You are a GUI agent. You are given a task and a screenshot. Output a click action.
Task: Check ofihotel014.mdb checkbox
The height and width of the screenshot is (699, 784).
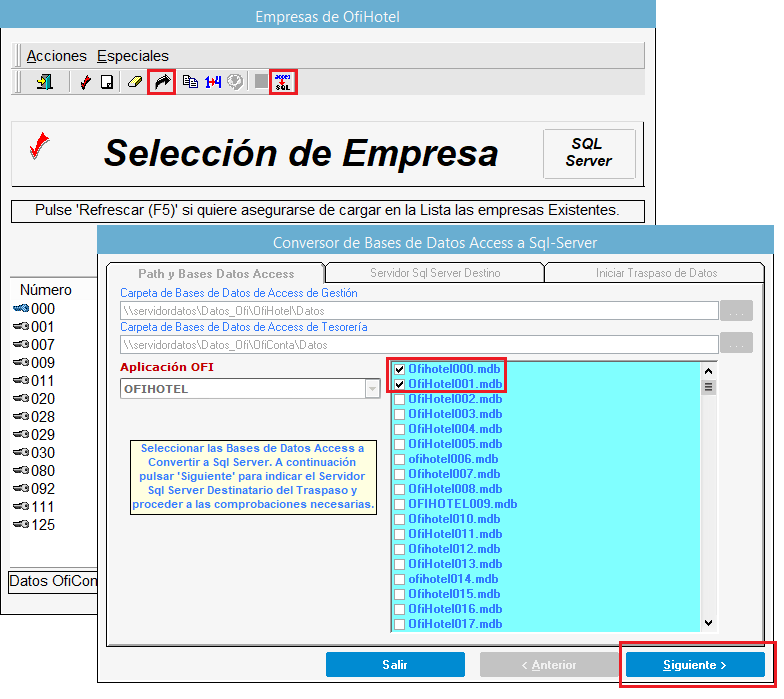tap(400, 580)
